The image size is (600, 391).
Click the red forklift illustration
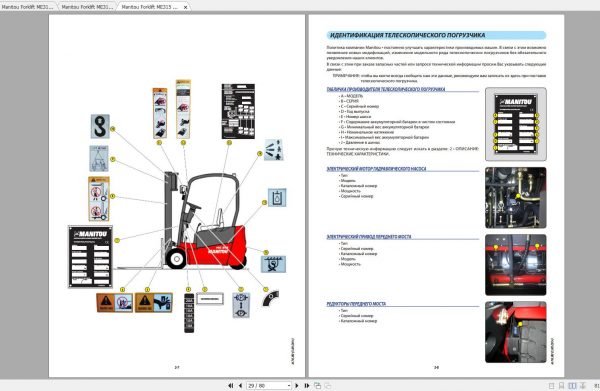[x=205, y=222]
